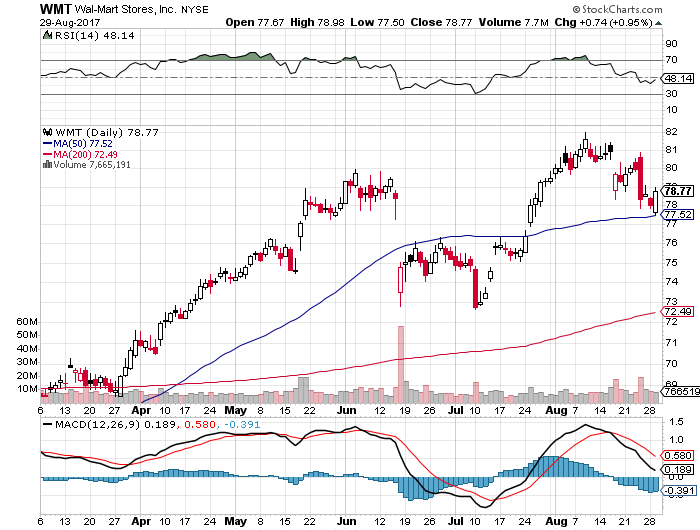Click the WMT (Daily) candlestick legend icon

tap(46, 131)
